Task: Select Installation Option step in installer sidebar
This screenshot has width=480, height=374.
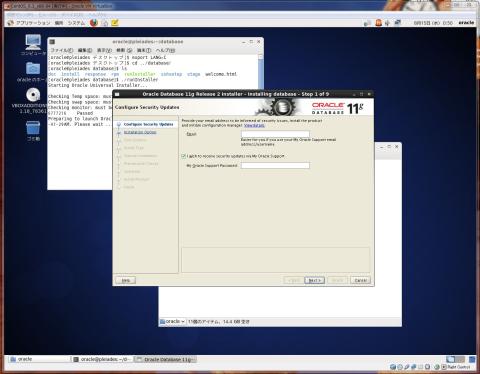Action: point(140,132)
